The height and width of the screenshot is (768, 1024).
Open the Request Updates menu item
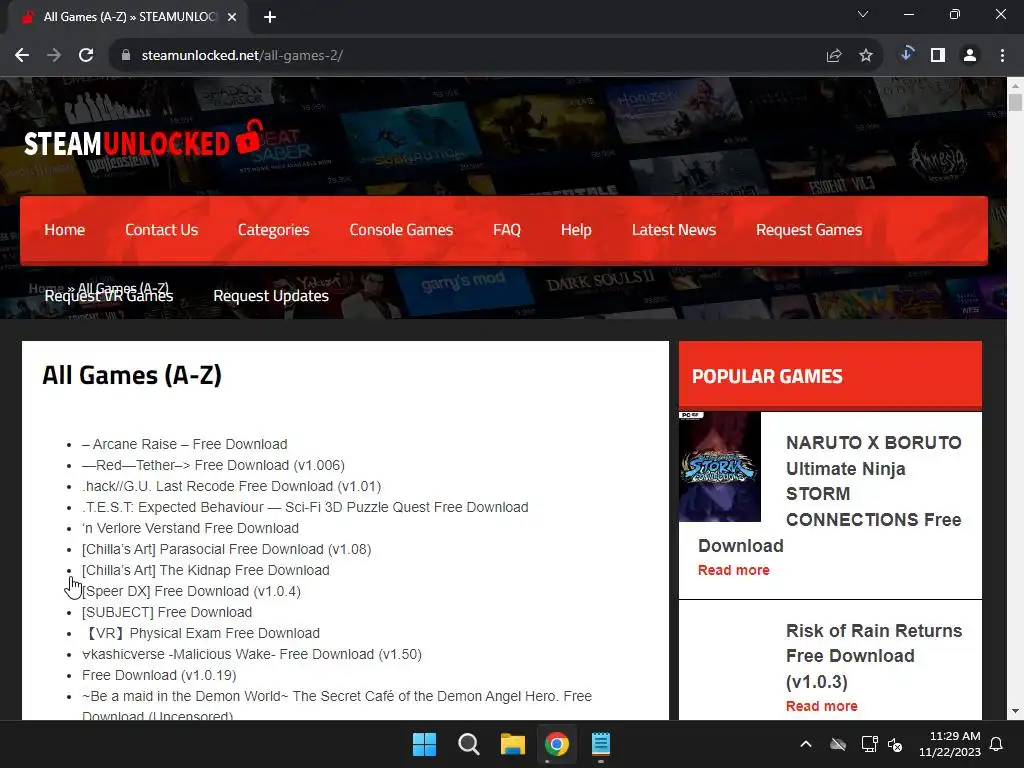pyautogui.click(x=271, y=296)
